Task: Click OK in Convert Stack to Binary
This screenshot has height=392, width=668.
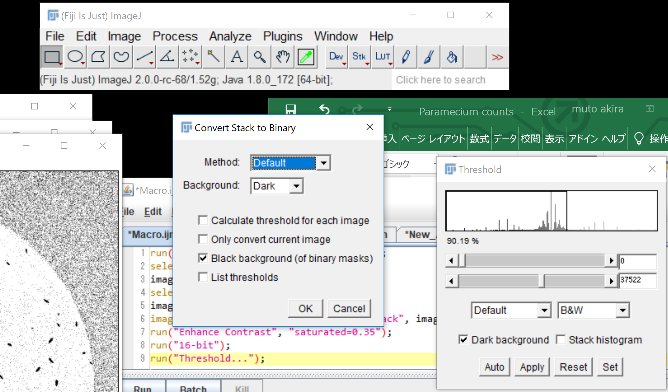Action: [305, 308]
